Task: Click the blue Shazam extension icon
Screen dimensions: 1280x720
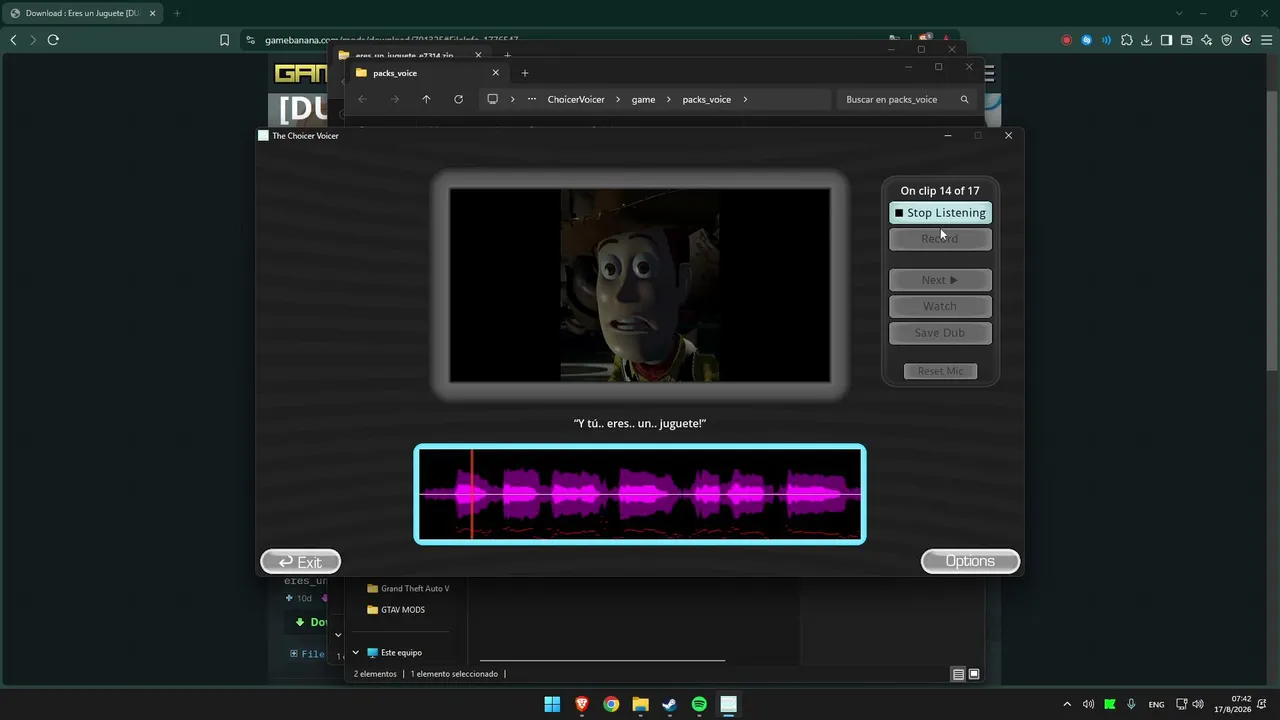Action: point(1087,40)
